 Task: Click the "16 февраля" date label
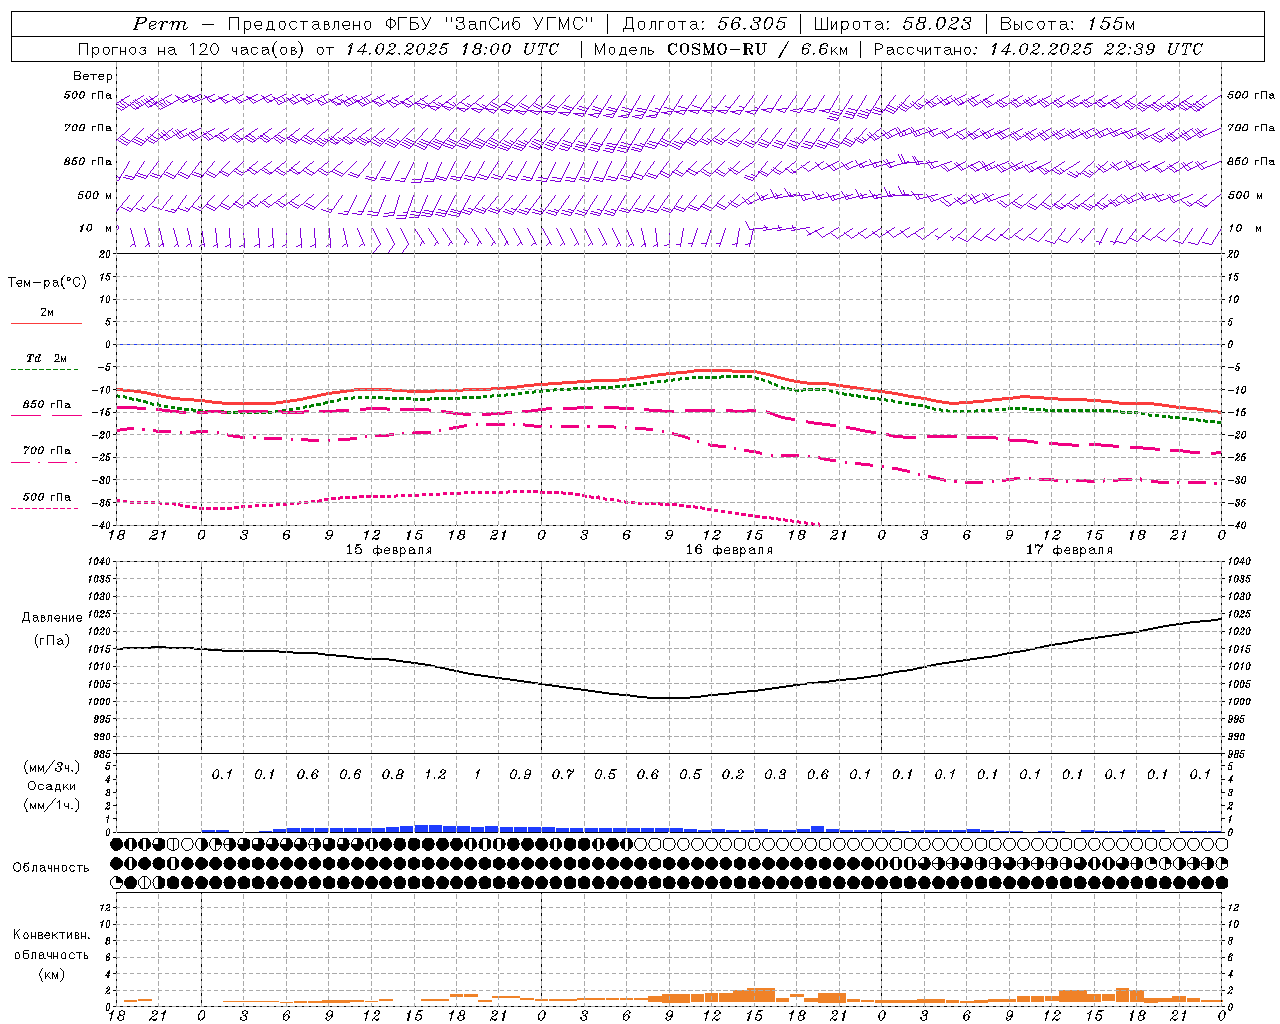(x=729, y=550)
